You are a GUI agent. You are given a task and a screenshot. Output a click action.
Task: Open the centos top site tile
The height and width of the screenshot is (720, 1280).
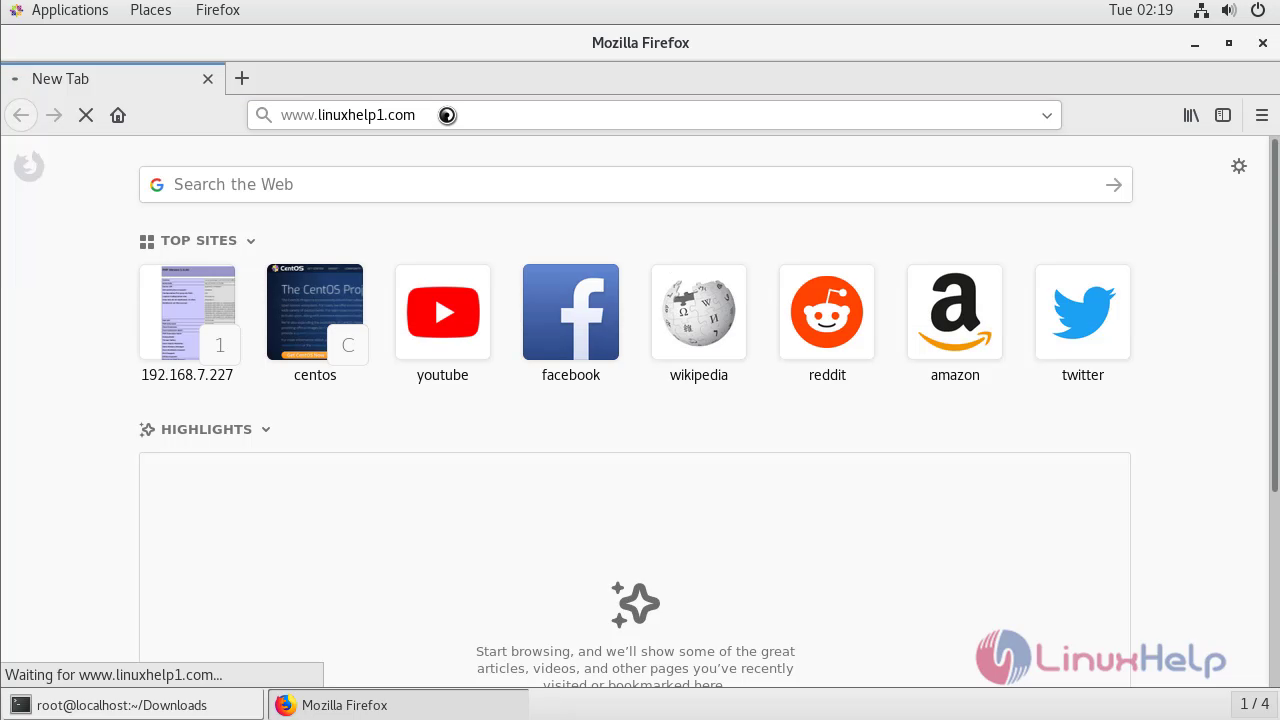tap(315, 312)
